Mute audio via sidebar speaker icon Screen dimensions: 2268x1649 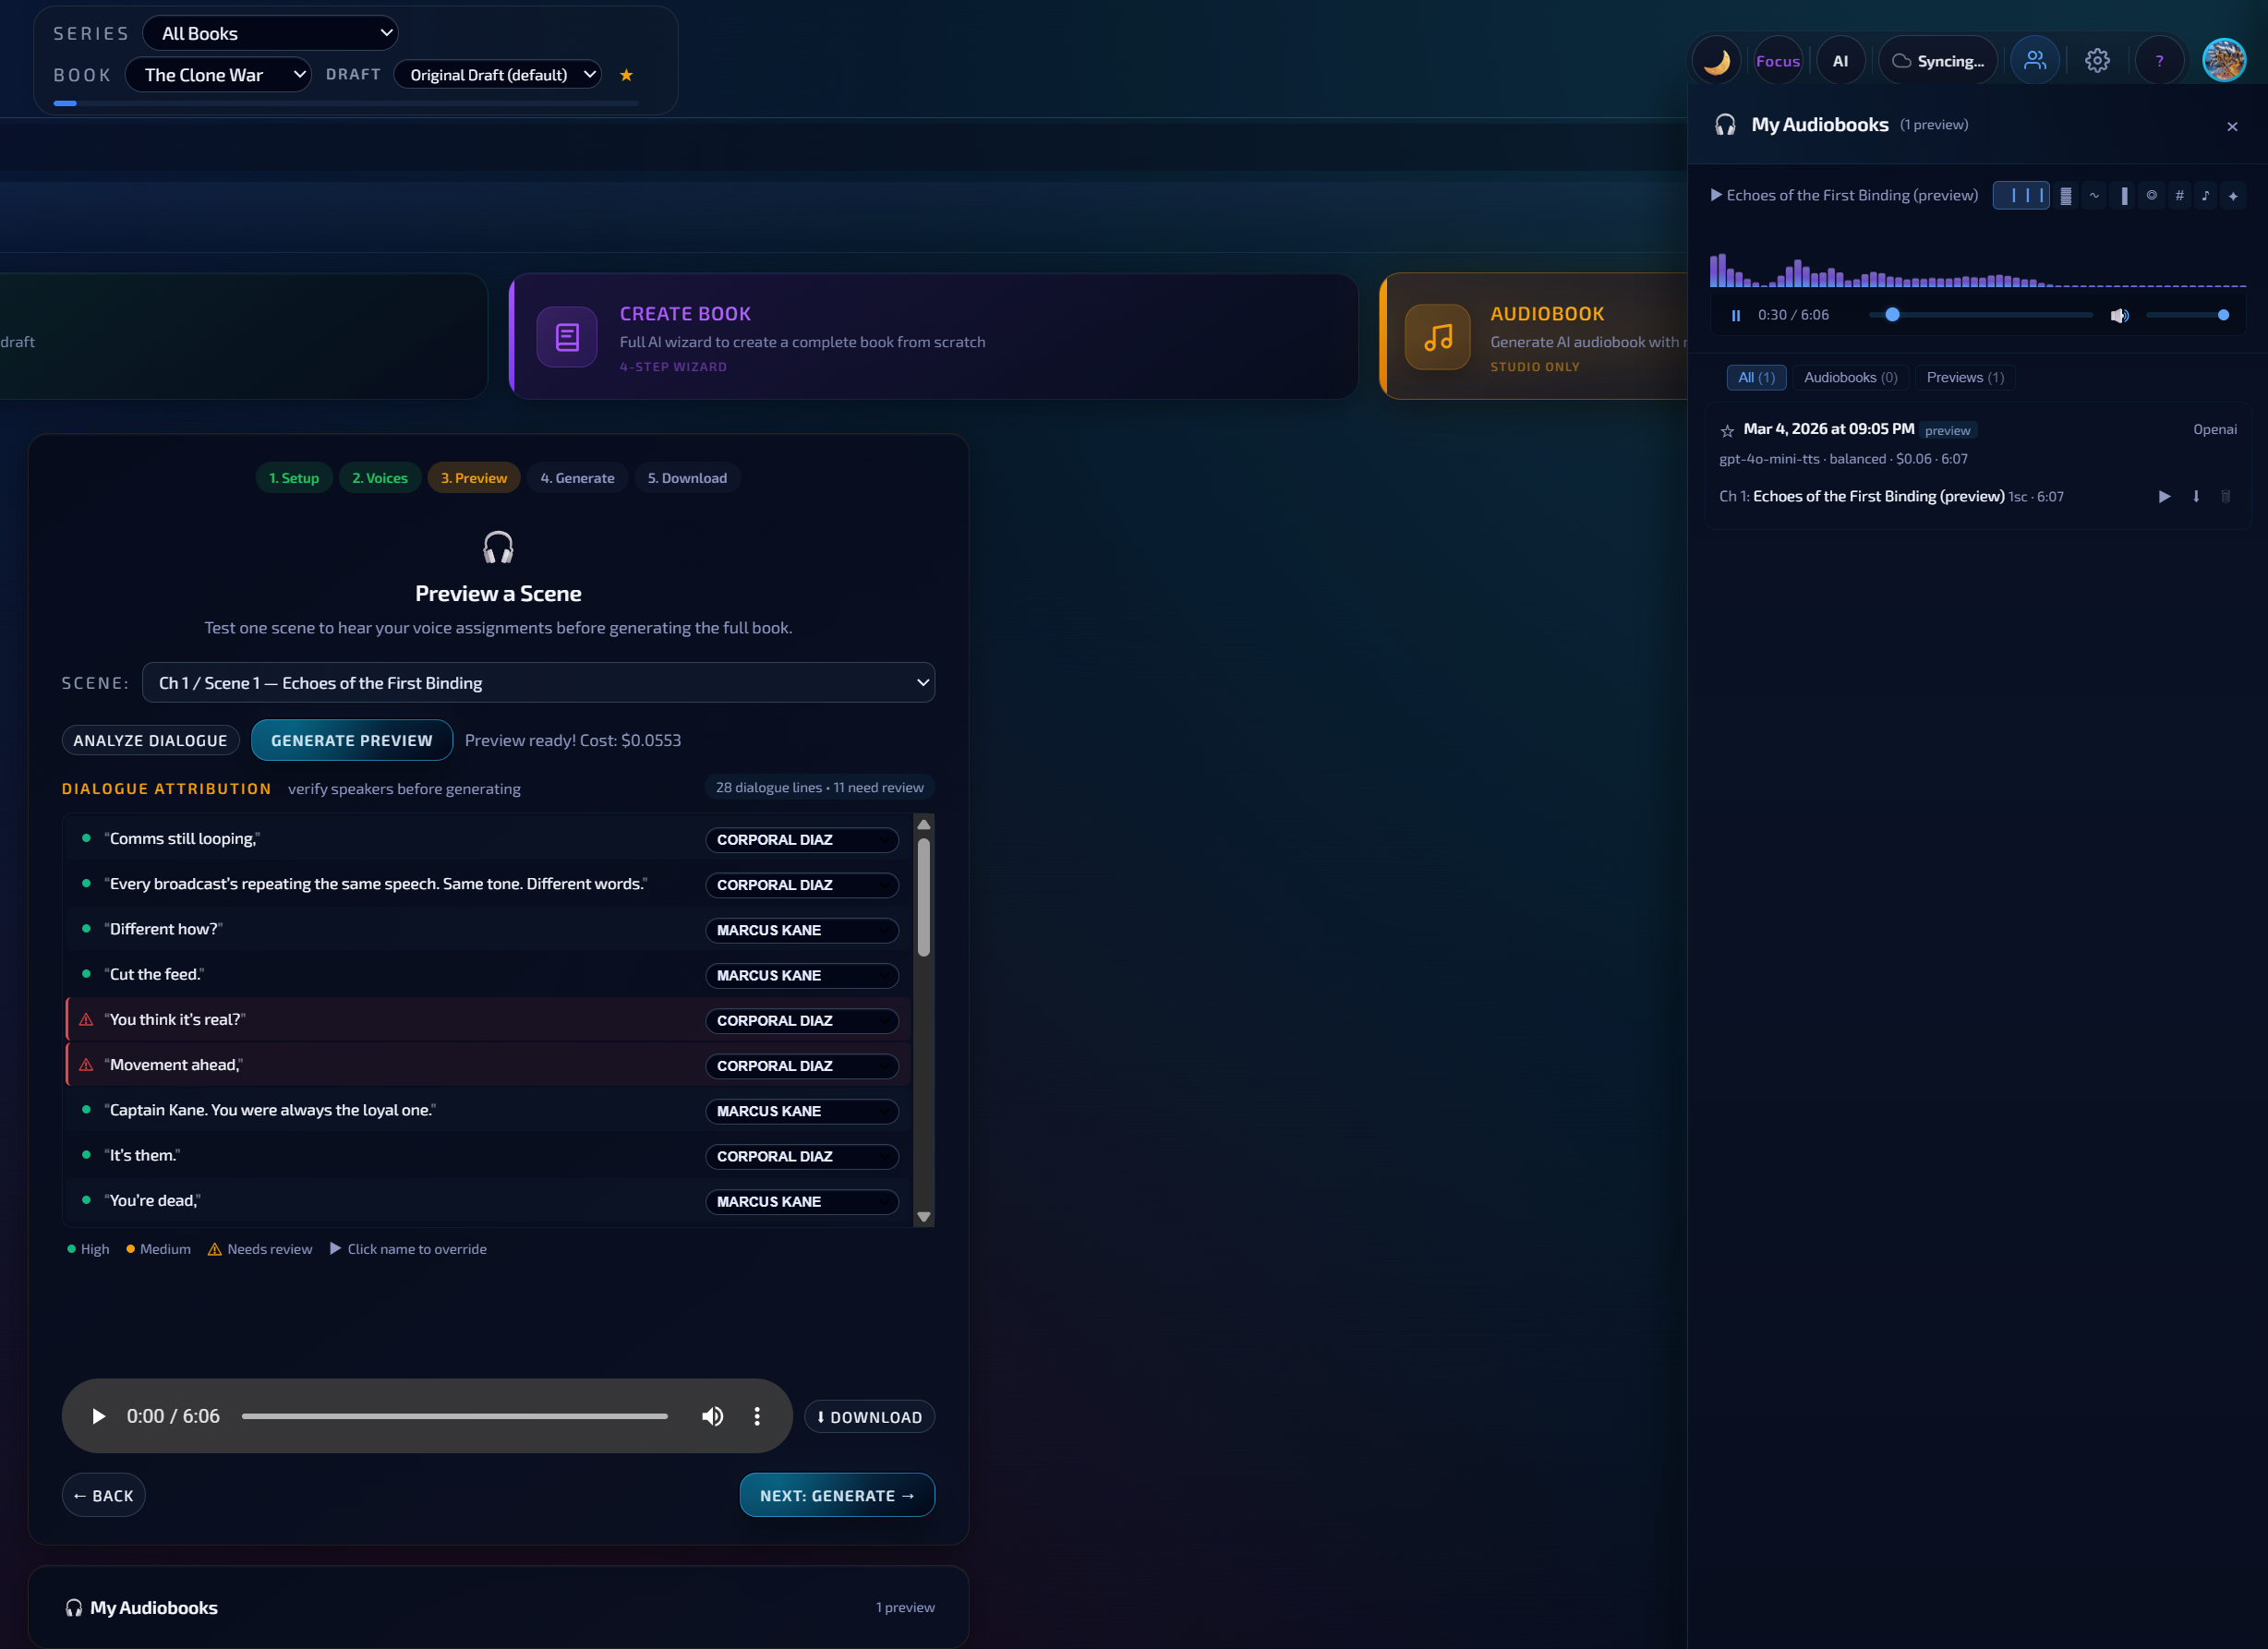coord(2118,316)
